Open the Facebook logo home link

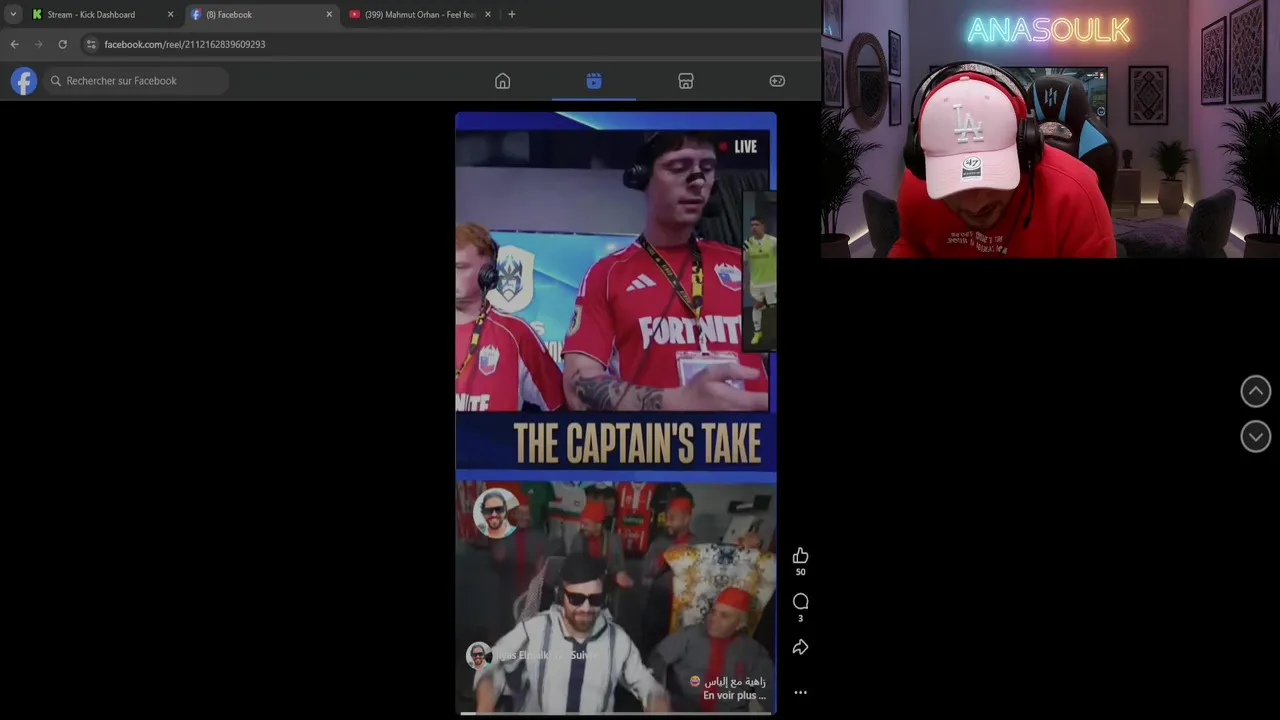24,81
